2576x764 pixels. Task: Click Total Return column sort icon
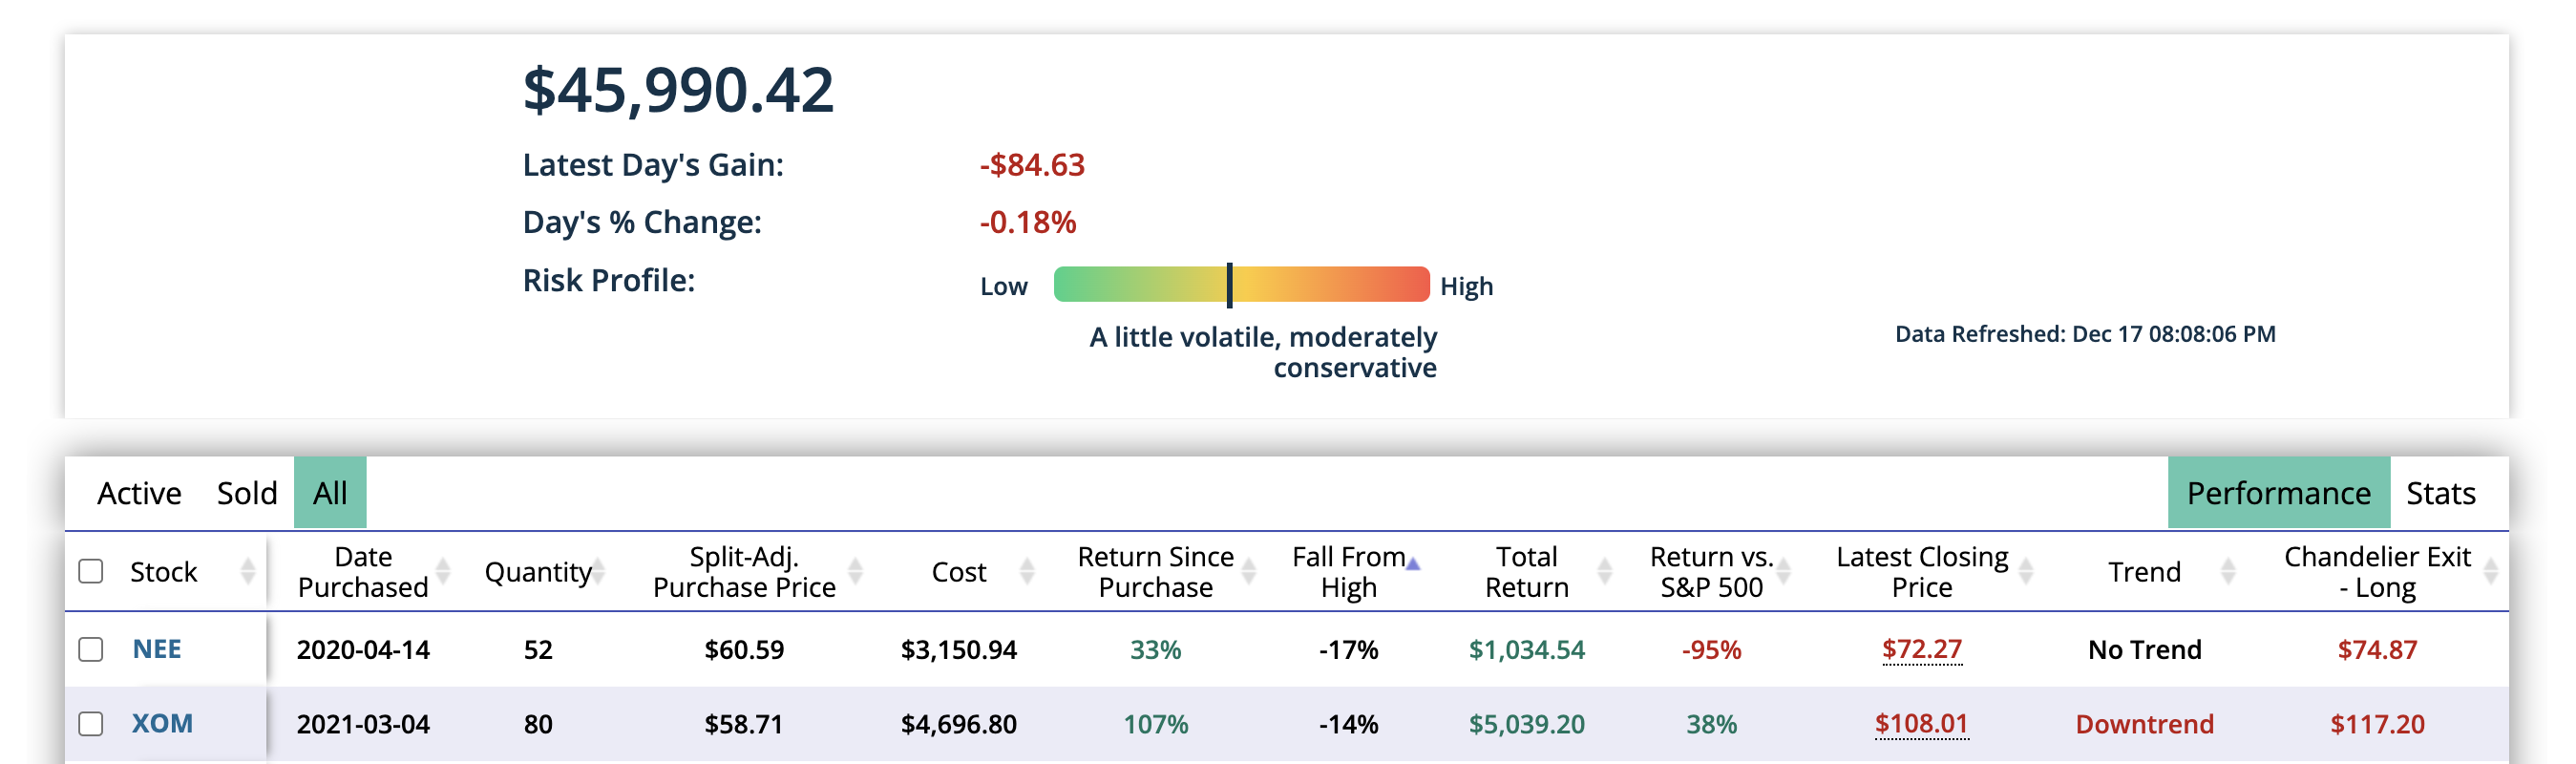coord(1604,571)
